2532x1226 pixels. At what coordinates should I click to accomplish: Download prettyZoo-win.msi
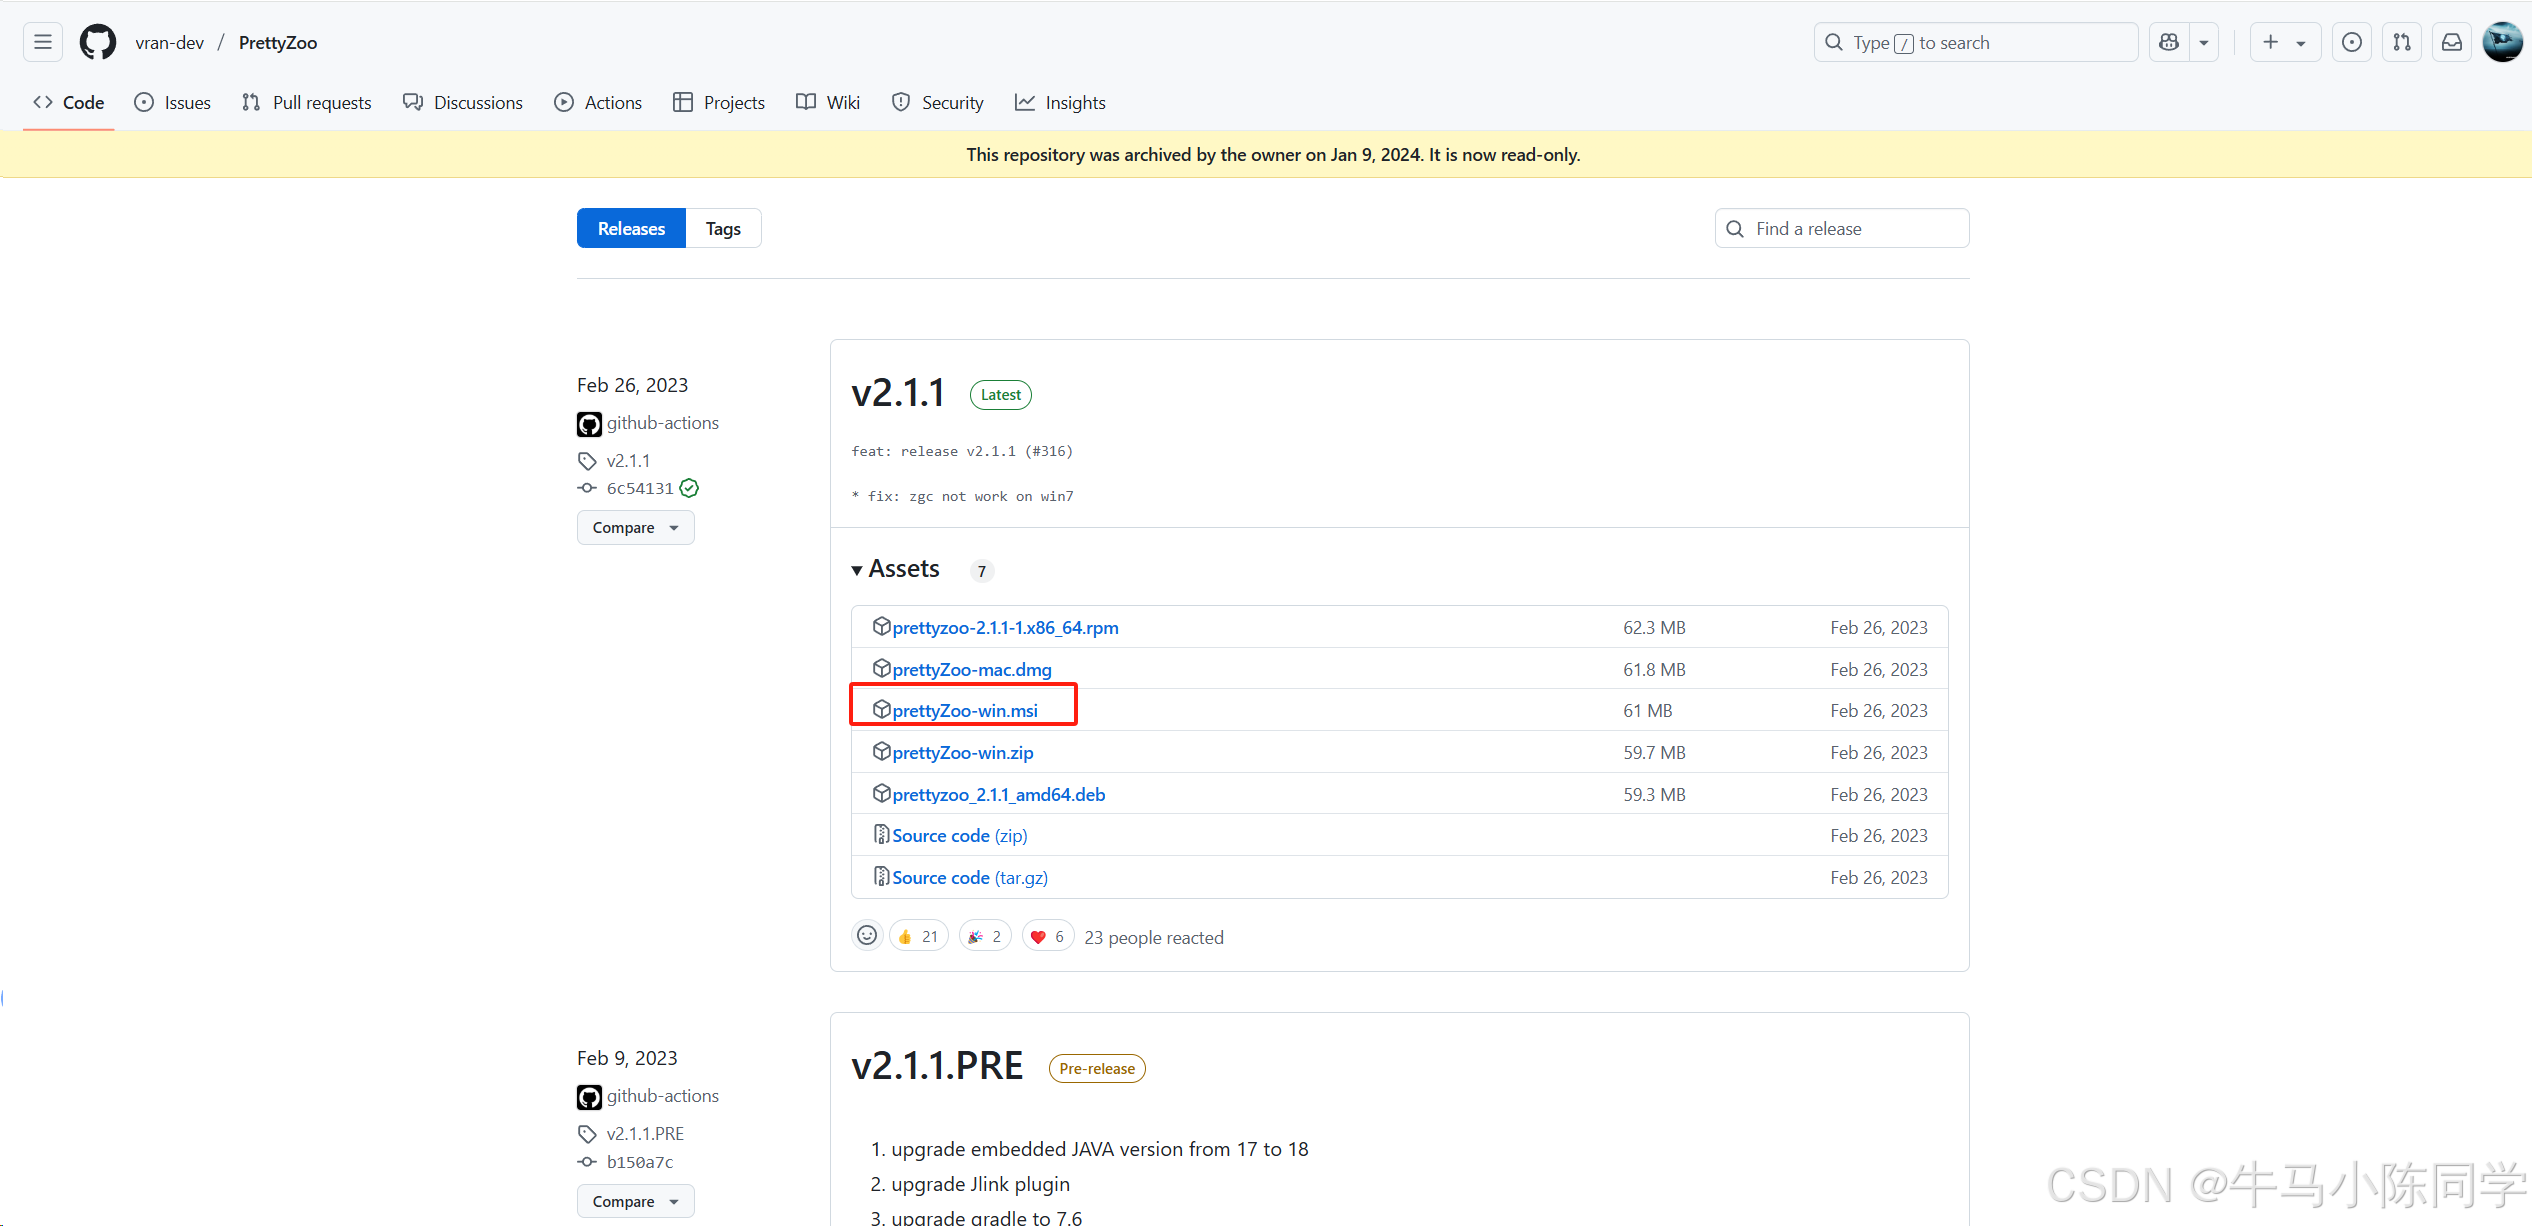[965, 710]
